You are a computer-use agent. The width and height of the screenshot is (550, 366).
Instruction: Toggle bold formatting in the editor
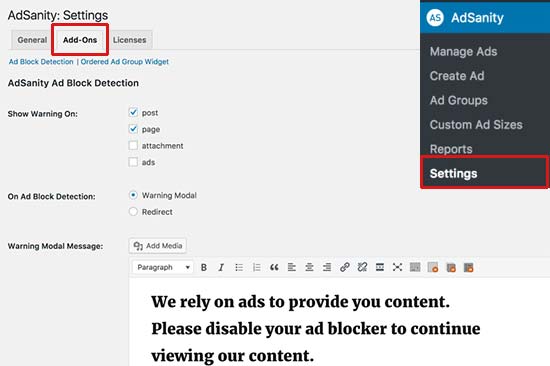click(x=204, y=267)
